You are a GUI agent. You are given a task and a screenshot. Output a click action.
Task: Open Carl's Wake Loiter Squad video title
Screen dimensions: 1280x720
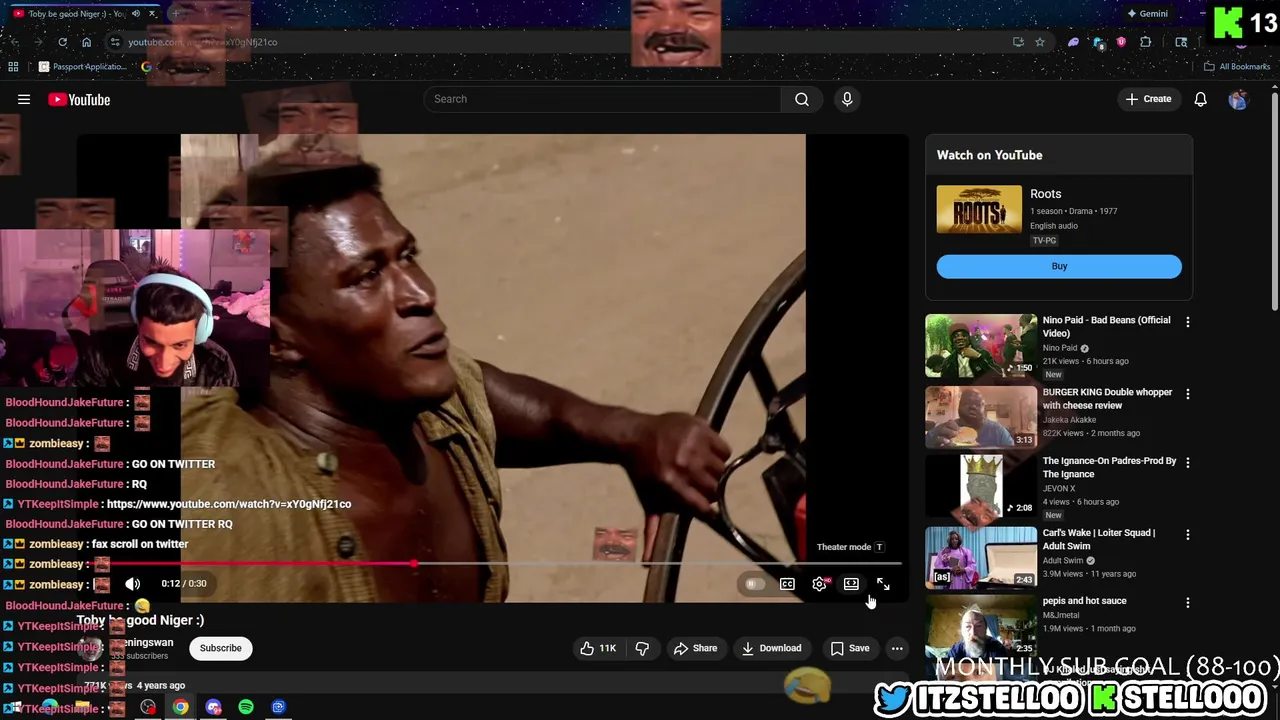pos(1099,539)
